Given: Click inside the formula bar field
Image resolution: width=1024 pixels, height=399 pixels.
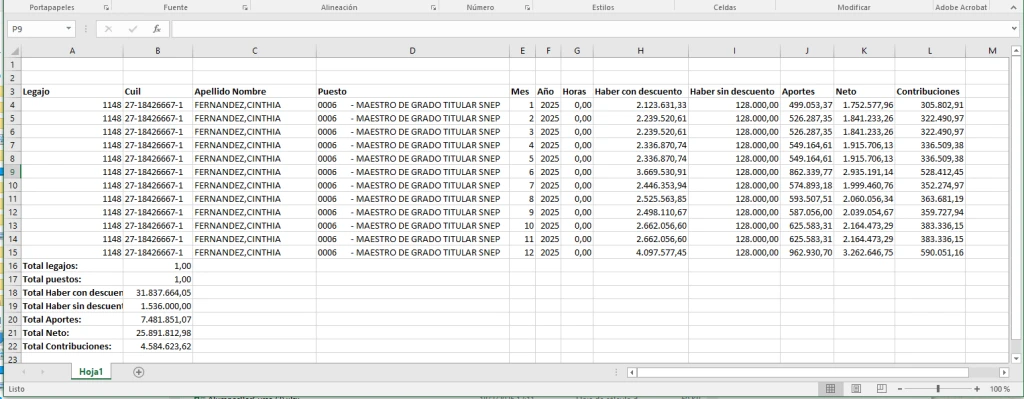Looking at the screenshot, I should click(590, 29).
